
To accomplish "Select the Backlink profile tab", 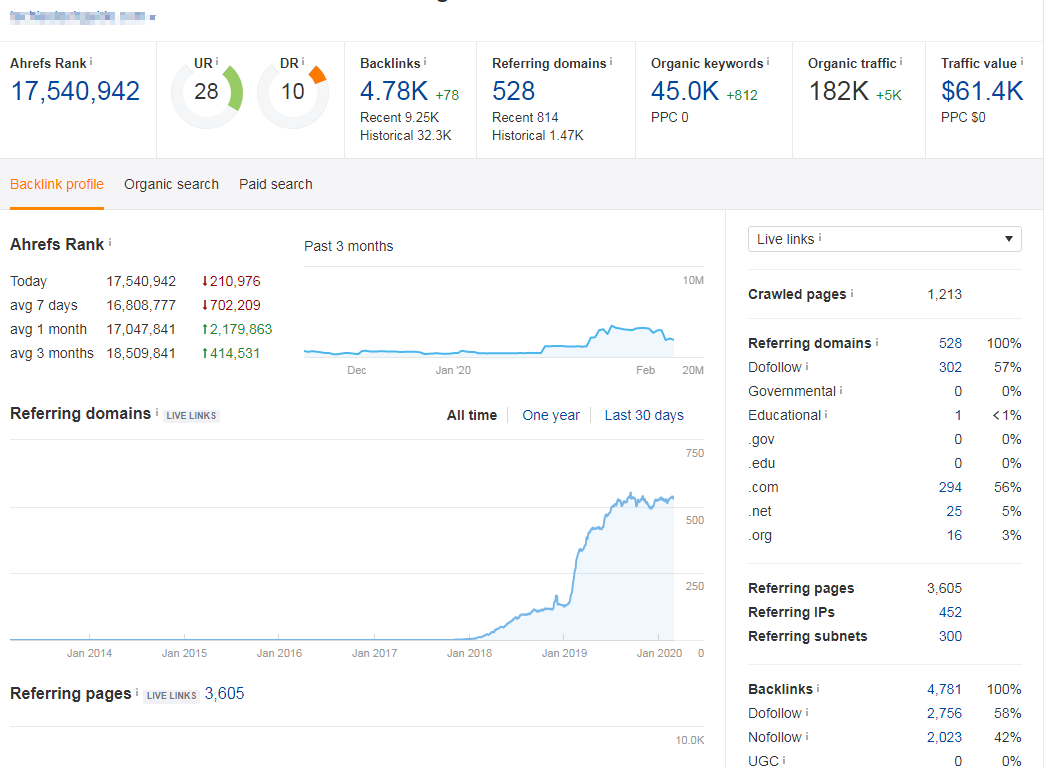I will click(57, 184).
